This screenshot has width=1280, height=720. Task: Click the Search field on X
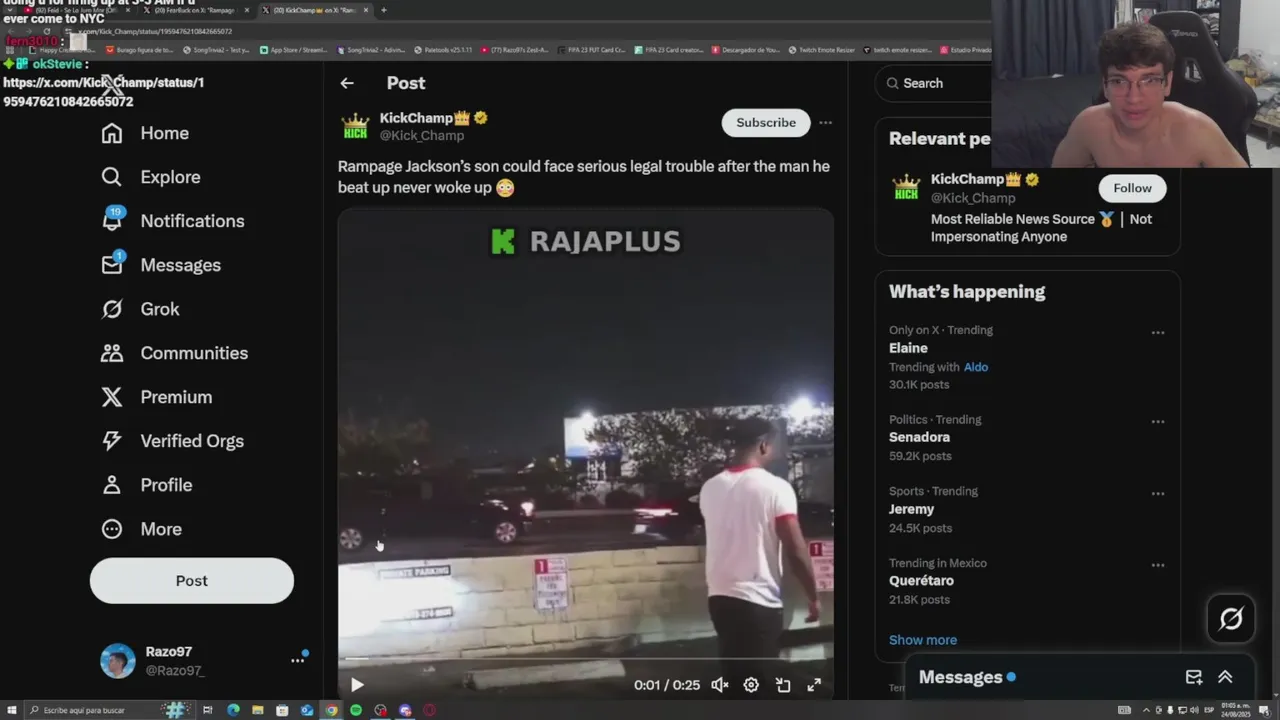(935, 83)
